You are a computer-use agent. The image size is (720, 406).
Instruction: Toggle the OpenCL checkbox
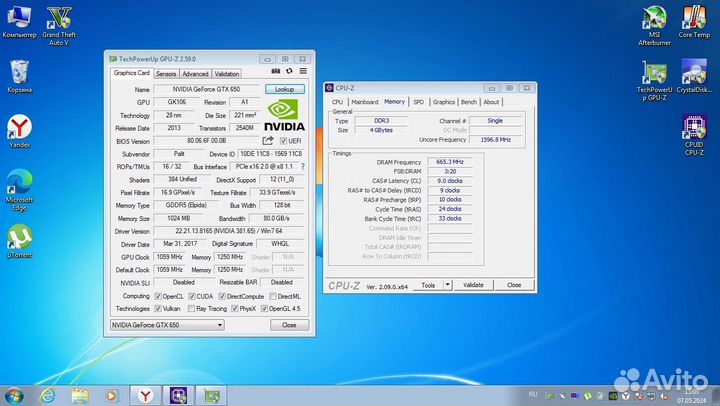click(x=158, y=296)
